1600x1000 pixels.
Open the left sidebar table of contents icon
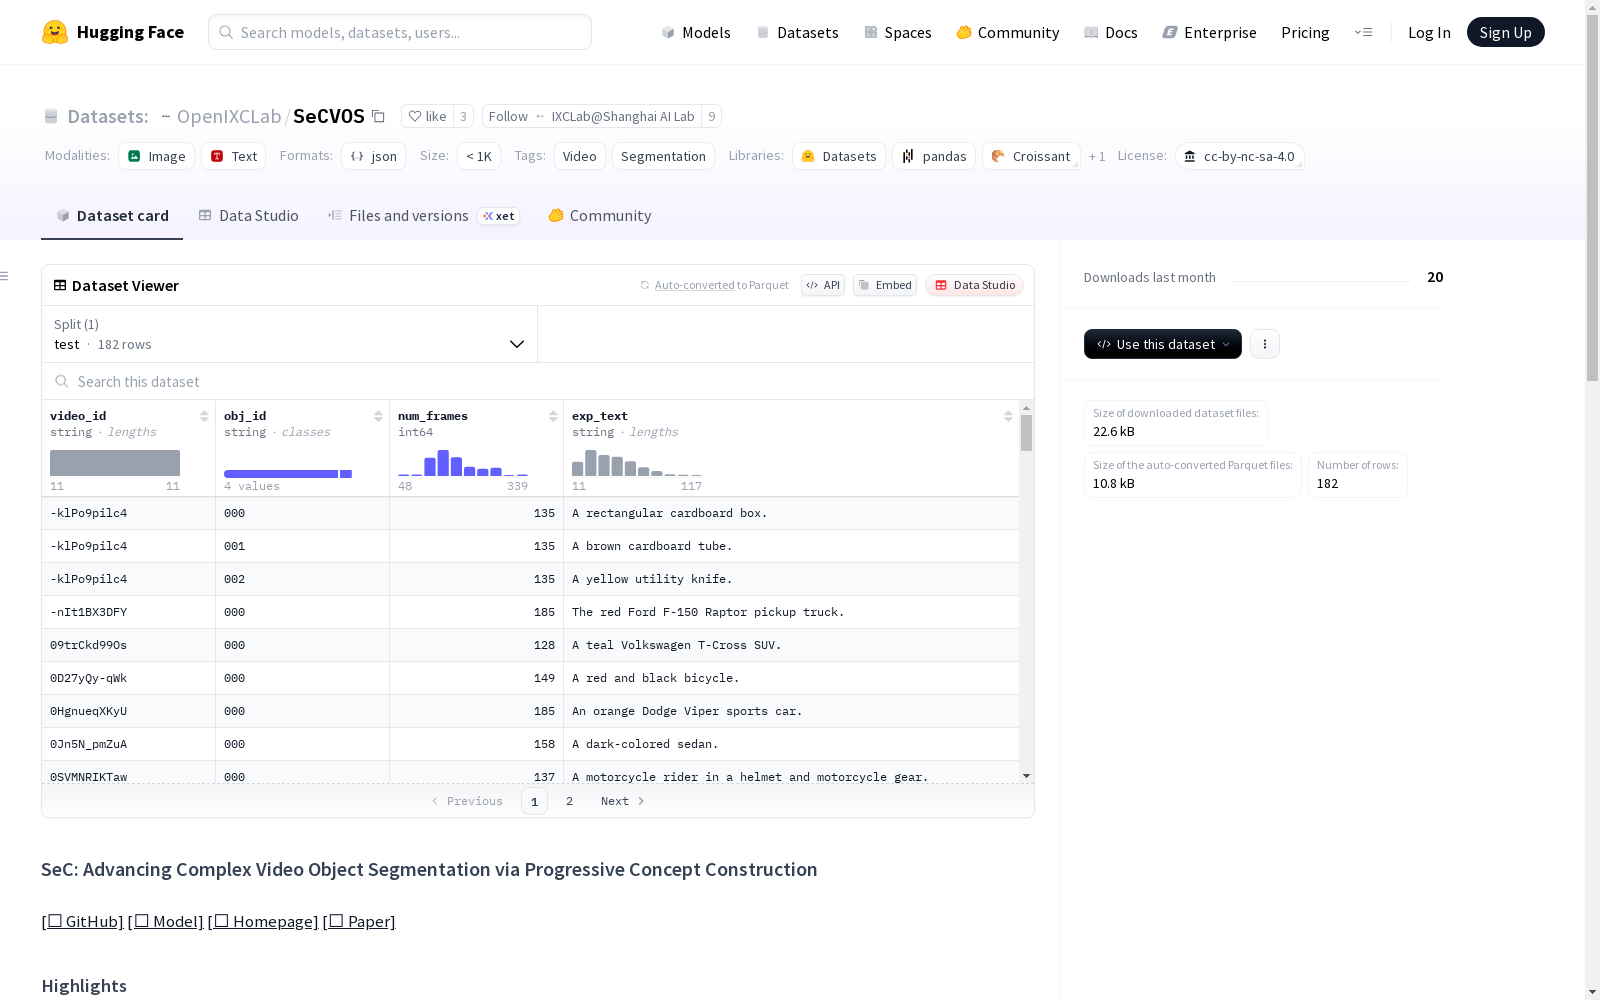click(5, 276)
